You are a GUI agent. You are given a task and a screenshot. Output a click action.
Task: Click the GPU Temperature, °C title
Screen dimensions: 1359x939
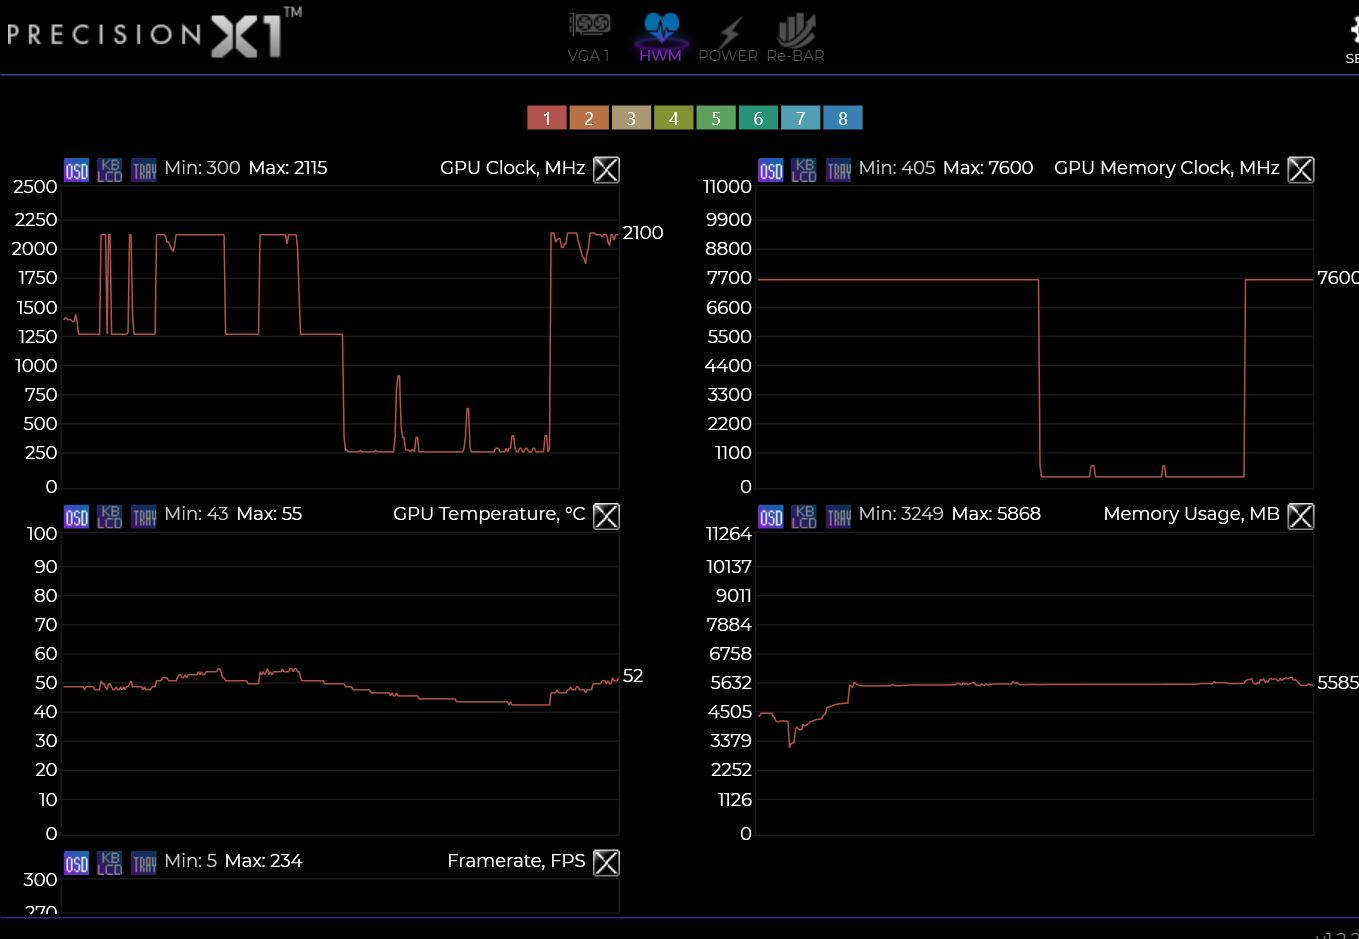click(489, 514)
